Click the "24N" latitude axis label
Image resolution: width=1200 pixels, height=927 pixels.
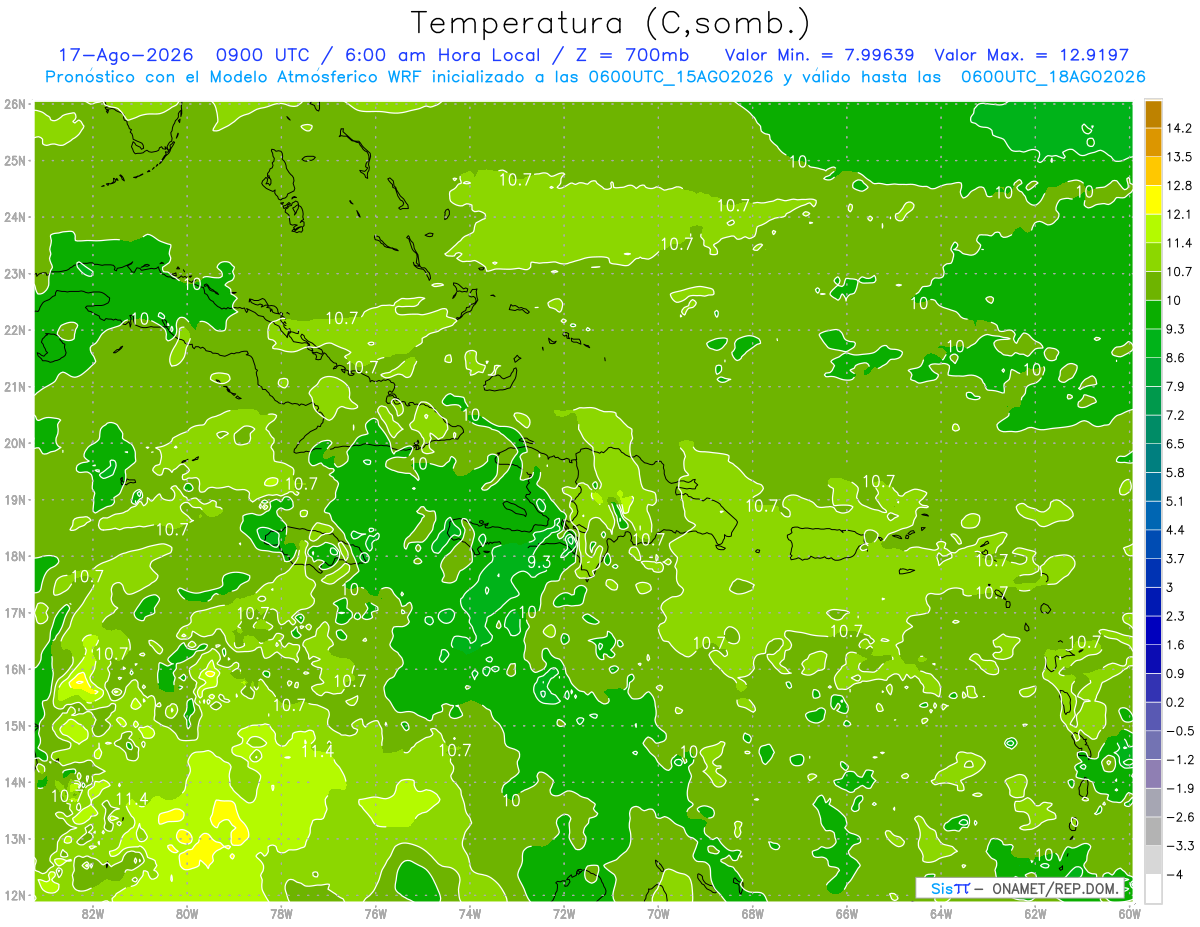coord(15,217)
